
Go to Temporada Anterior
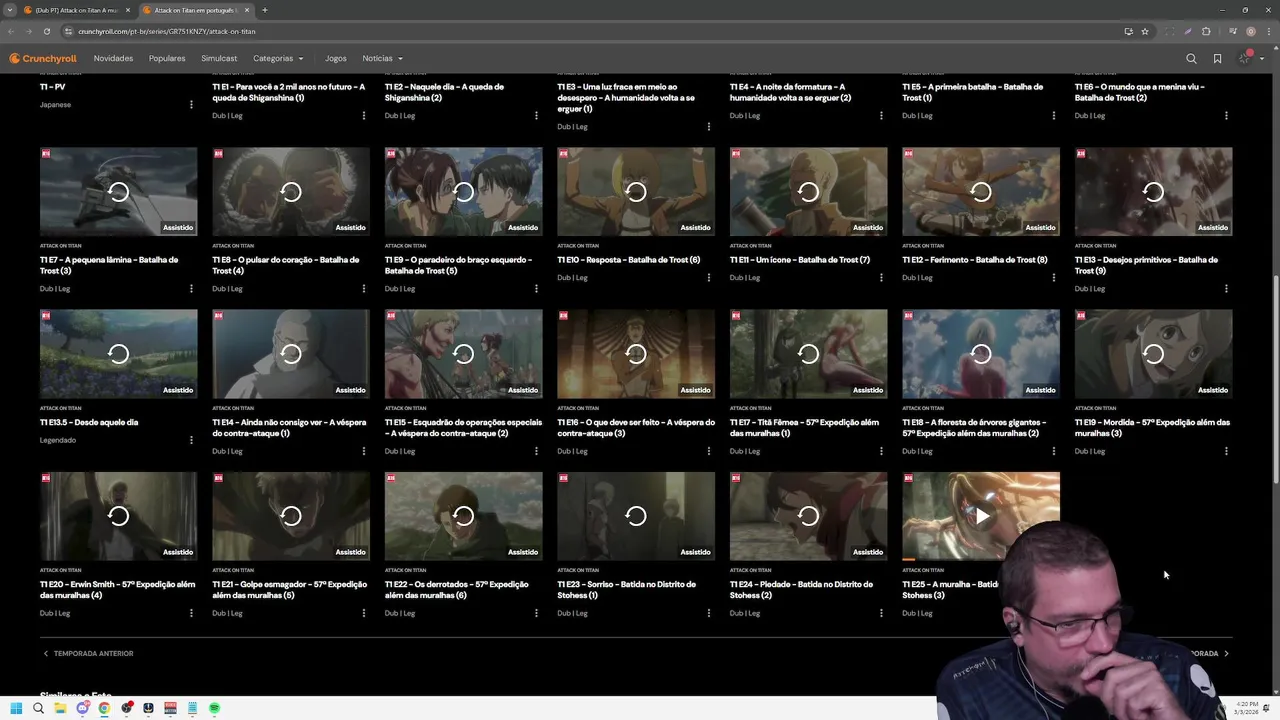coord(88,653)
